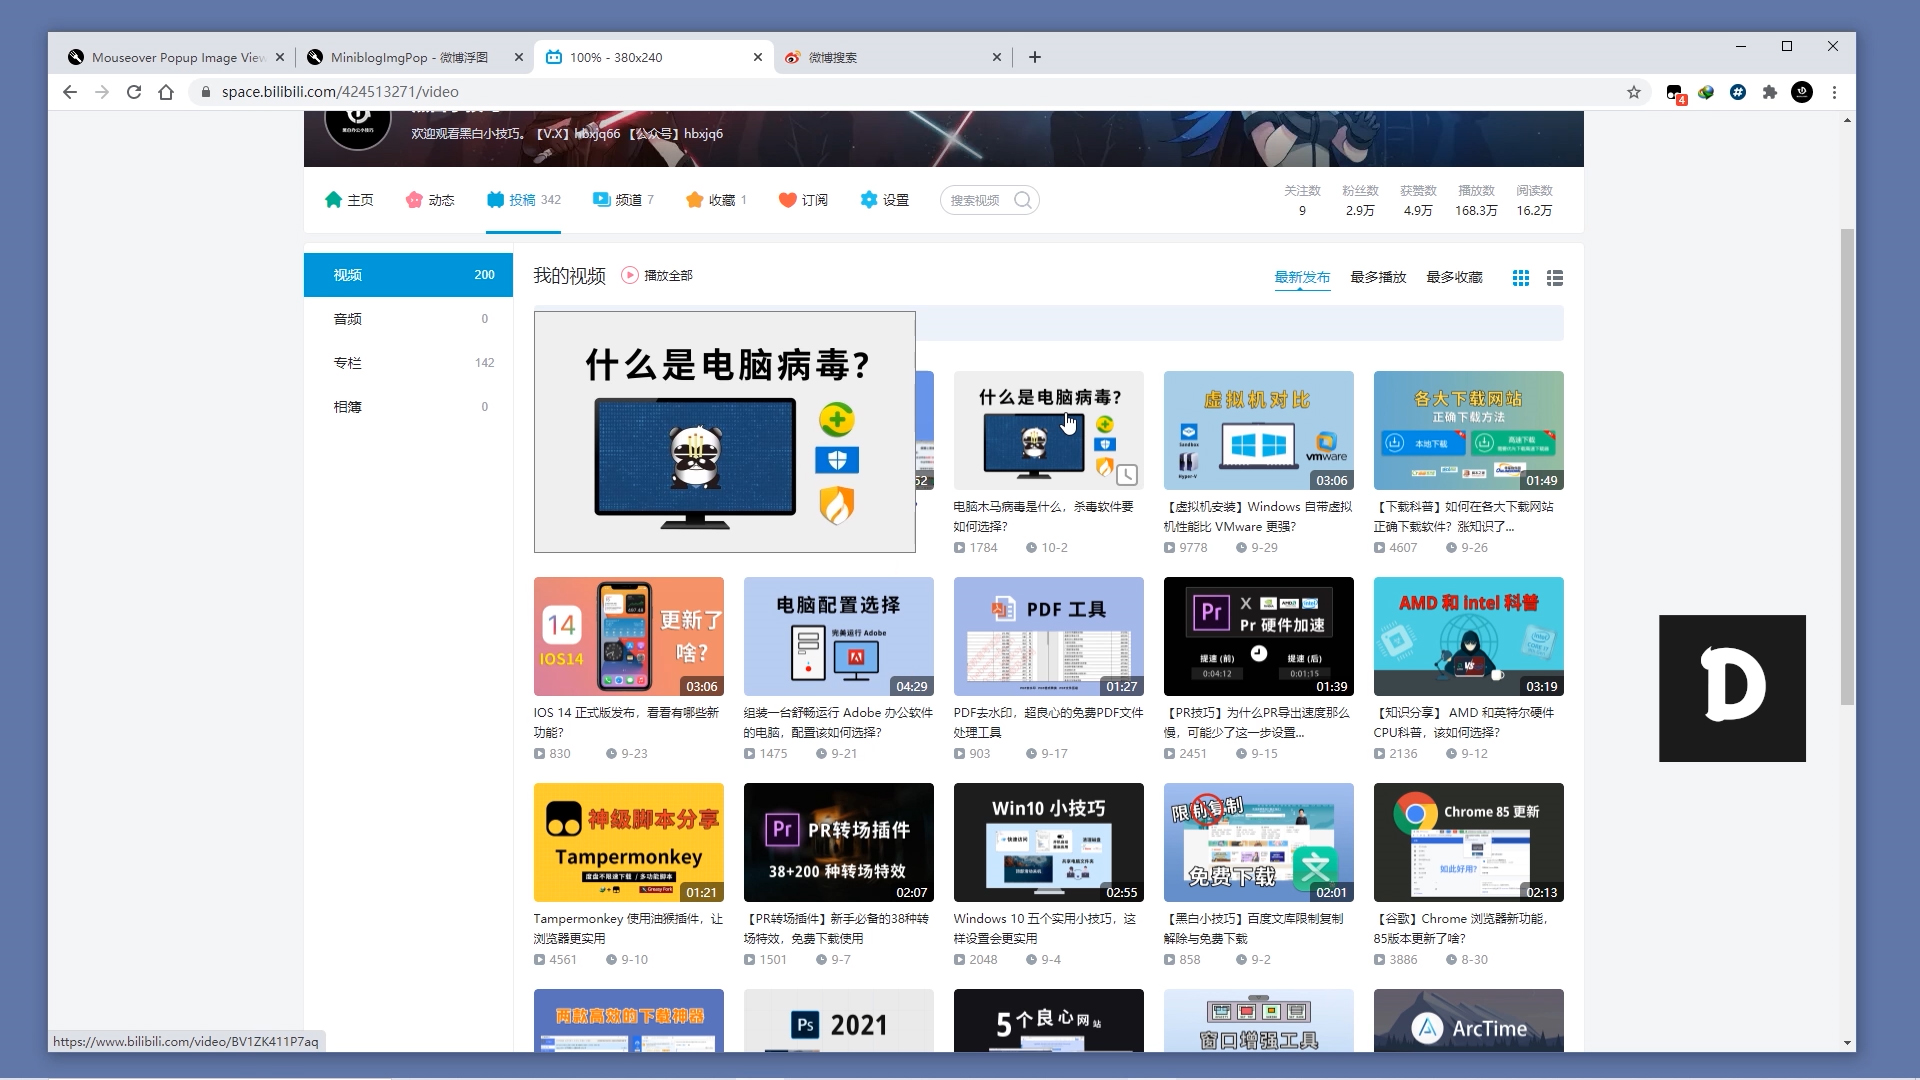1920x1080 pixels.
Task: Click the page vertical scrollbar thumb
Action: pos(1847,465)
